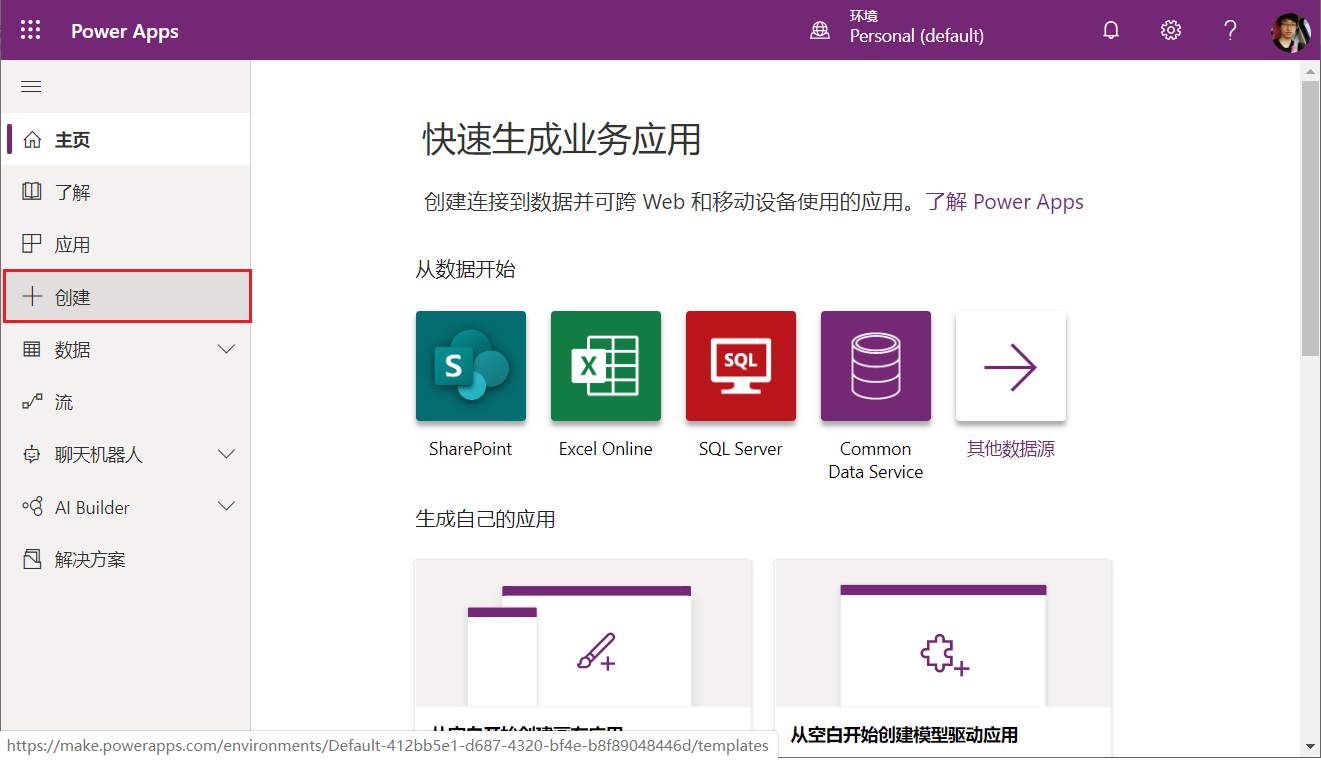Screen dimensions: 1321x760
Task: Click the puzzle piece plus icon
Action: 944,656
